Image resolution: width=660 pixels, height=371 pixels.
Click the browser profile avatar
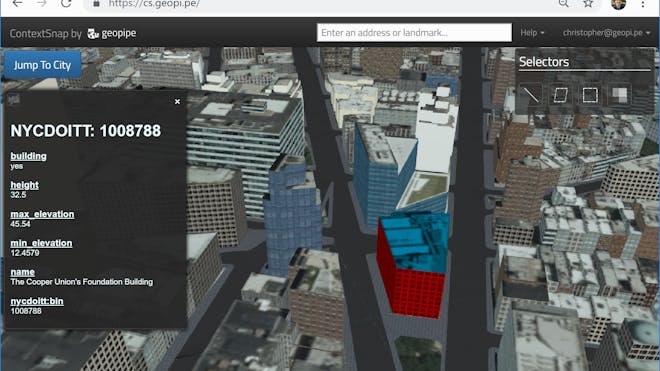click(618, 4)
